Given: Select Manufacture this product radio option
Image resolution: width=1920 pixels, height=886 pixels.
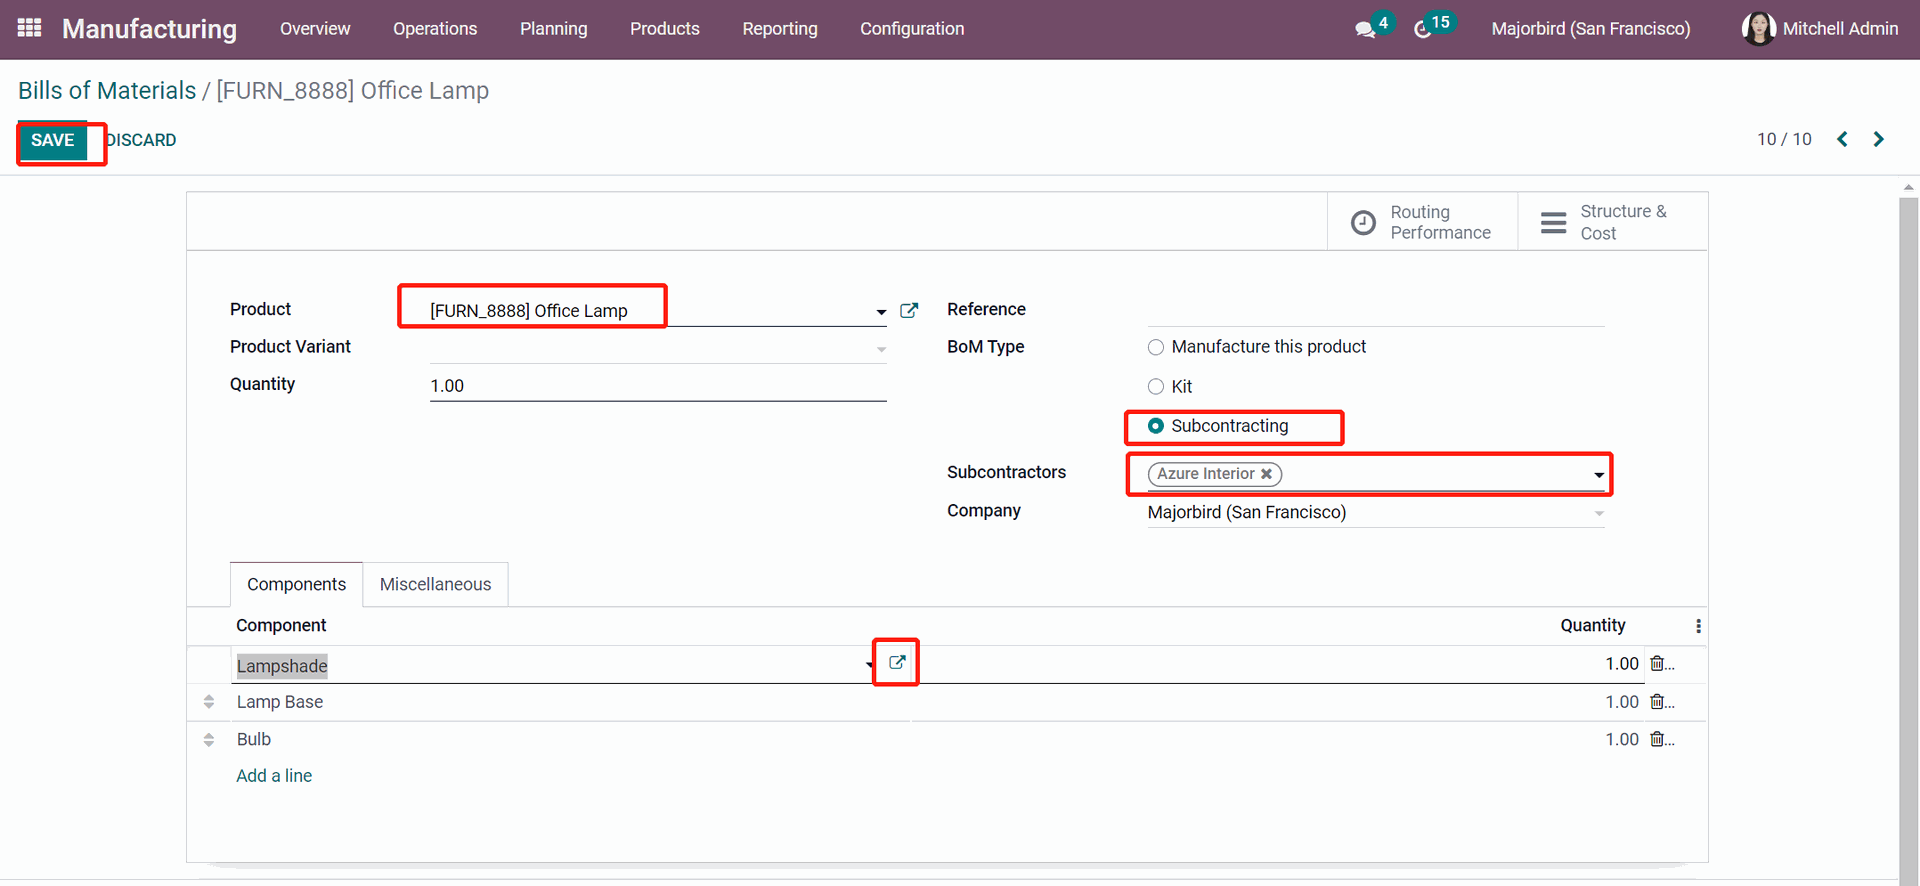Looking at the screenshot, I should (1156, 347).
